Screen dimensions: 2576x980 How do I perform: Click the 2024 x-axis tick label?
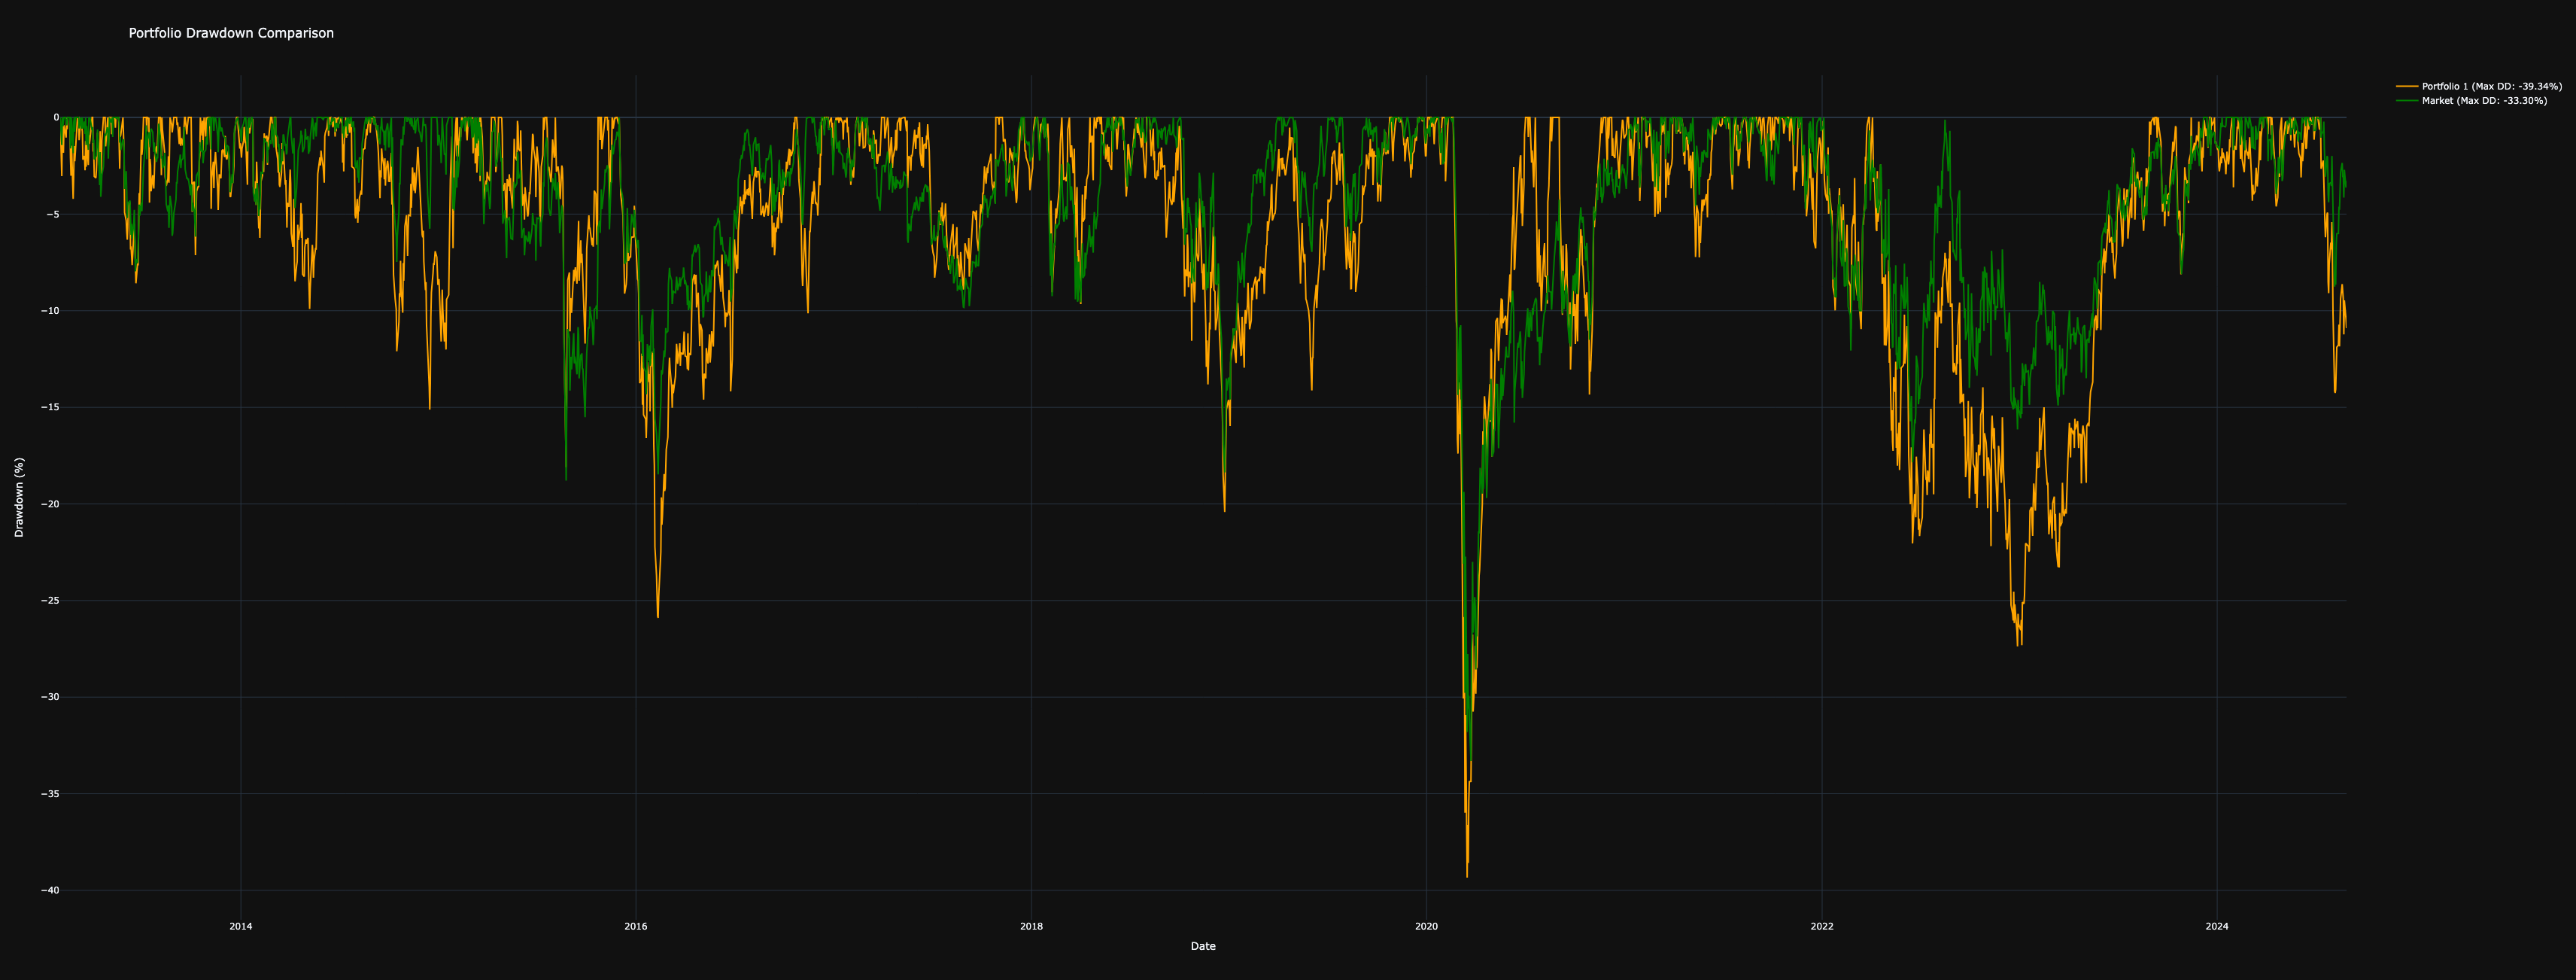2217,926
